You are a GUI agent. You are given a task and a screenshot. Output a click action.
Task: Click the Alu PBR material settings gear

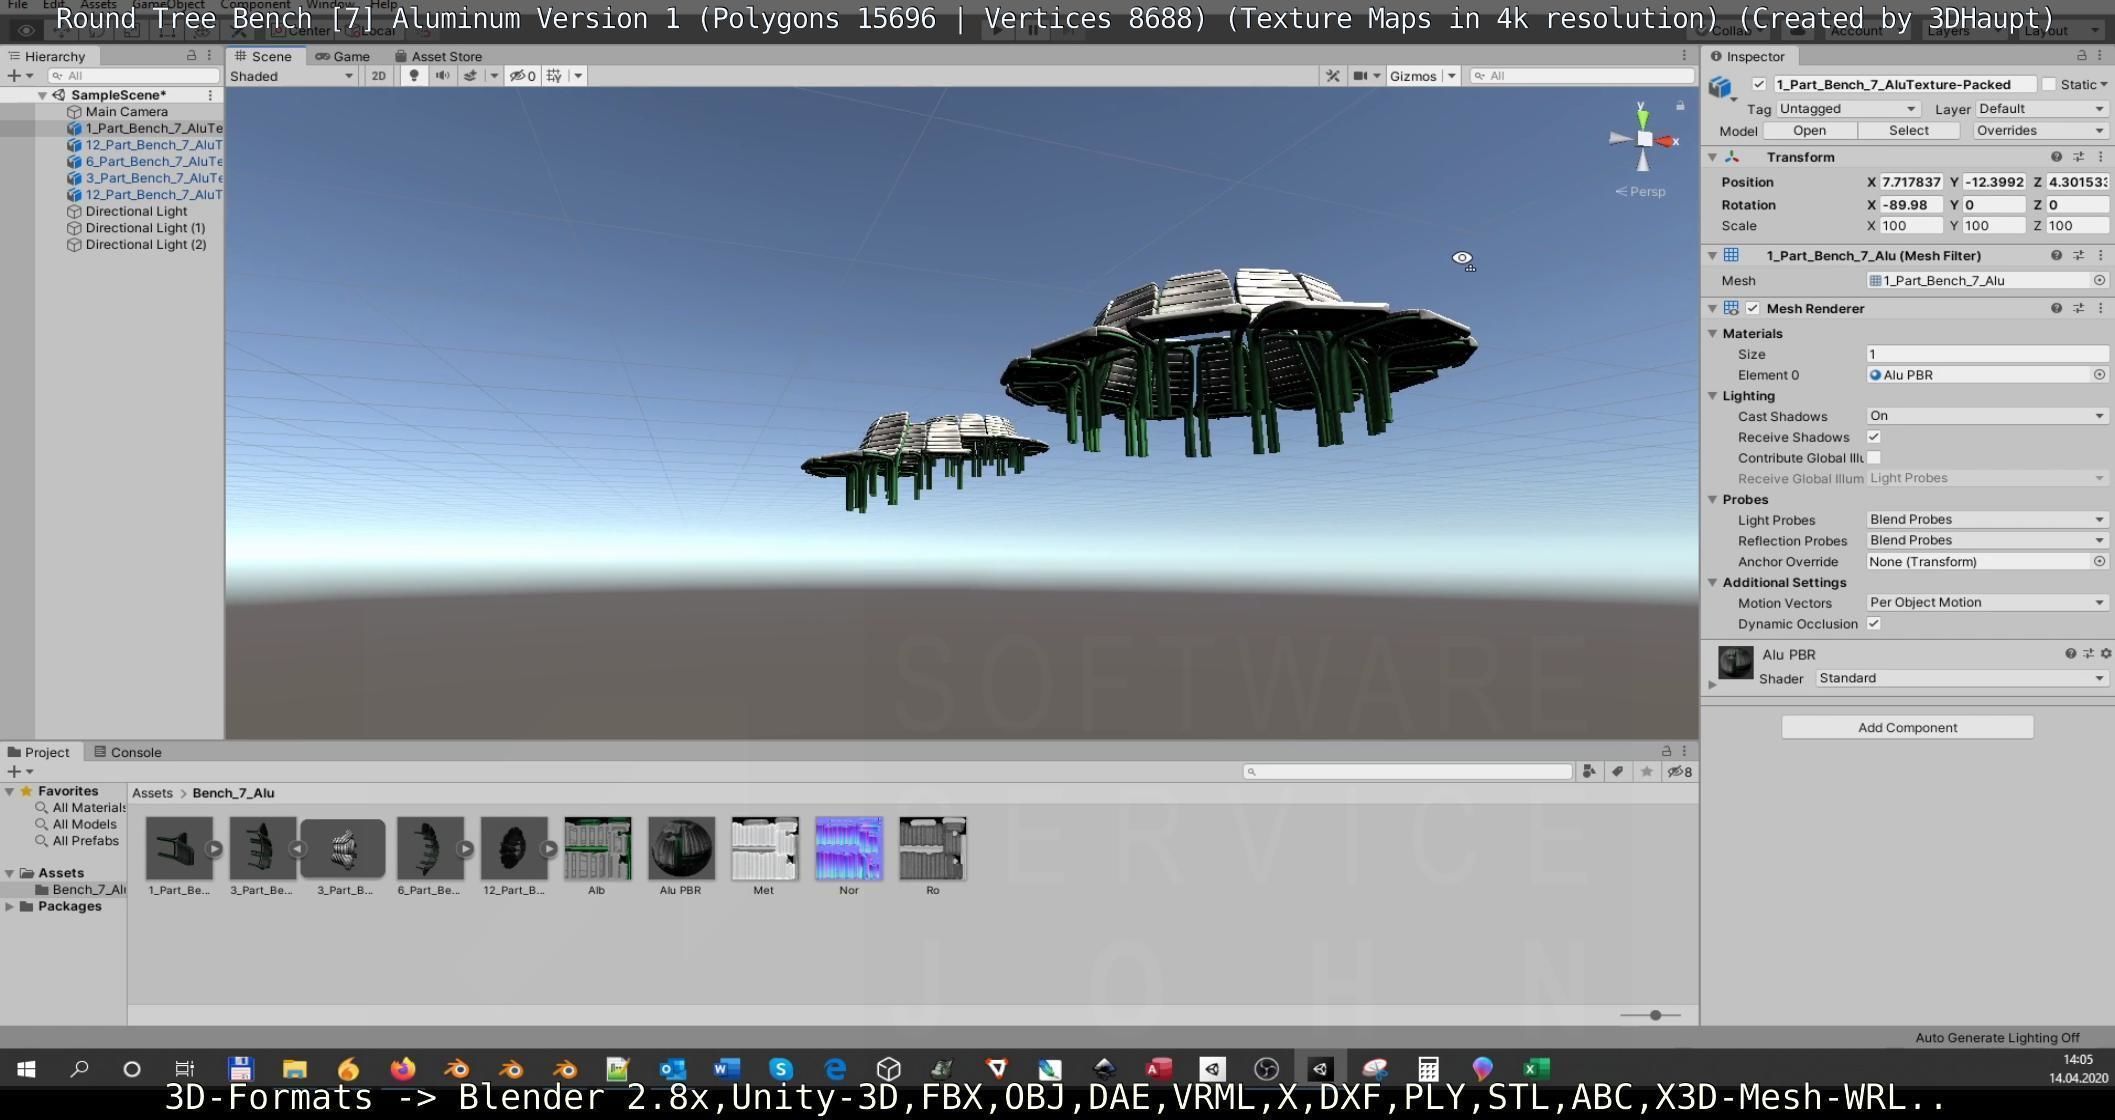tap(2106, 654)
